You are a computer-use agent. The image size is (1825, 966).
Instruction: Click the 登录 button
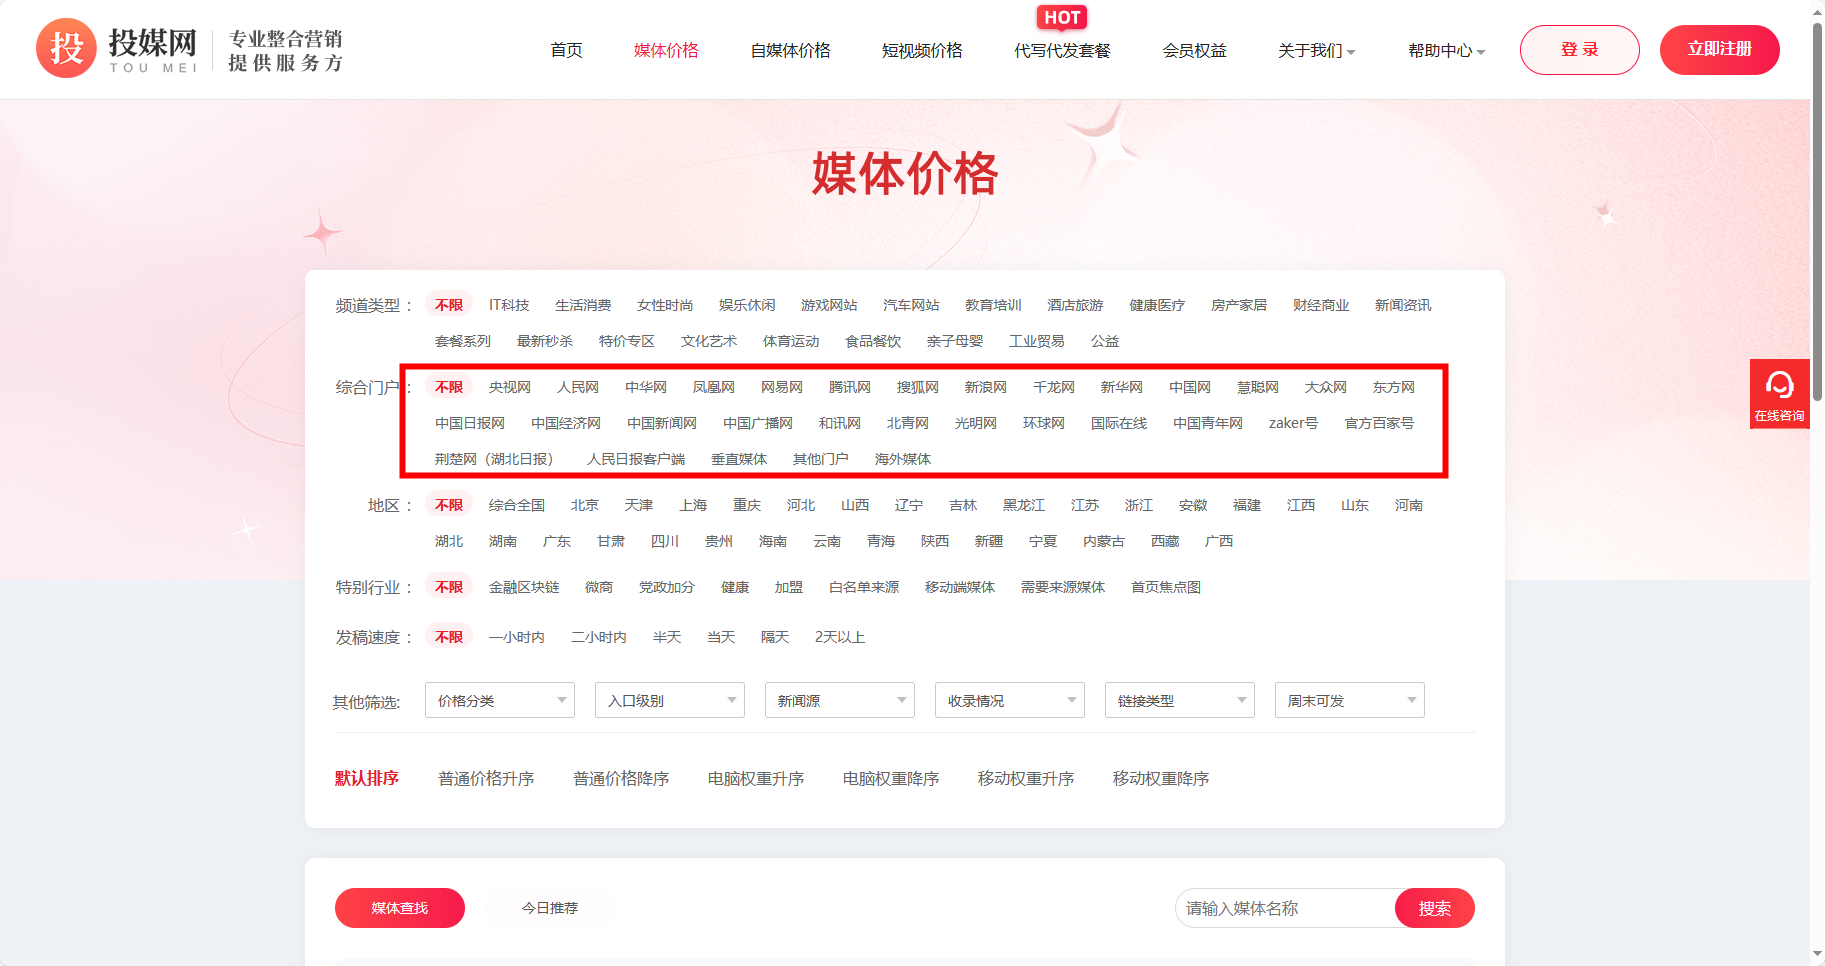point(1579,50)
